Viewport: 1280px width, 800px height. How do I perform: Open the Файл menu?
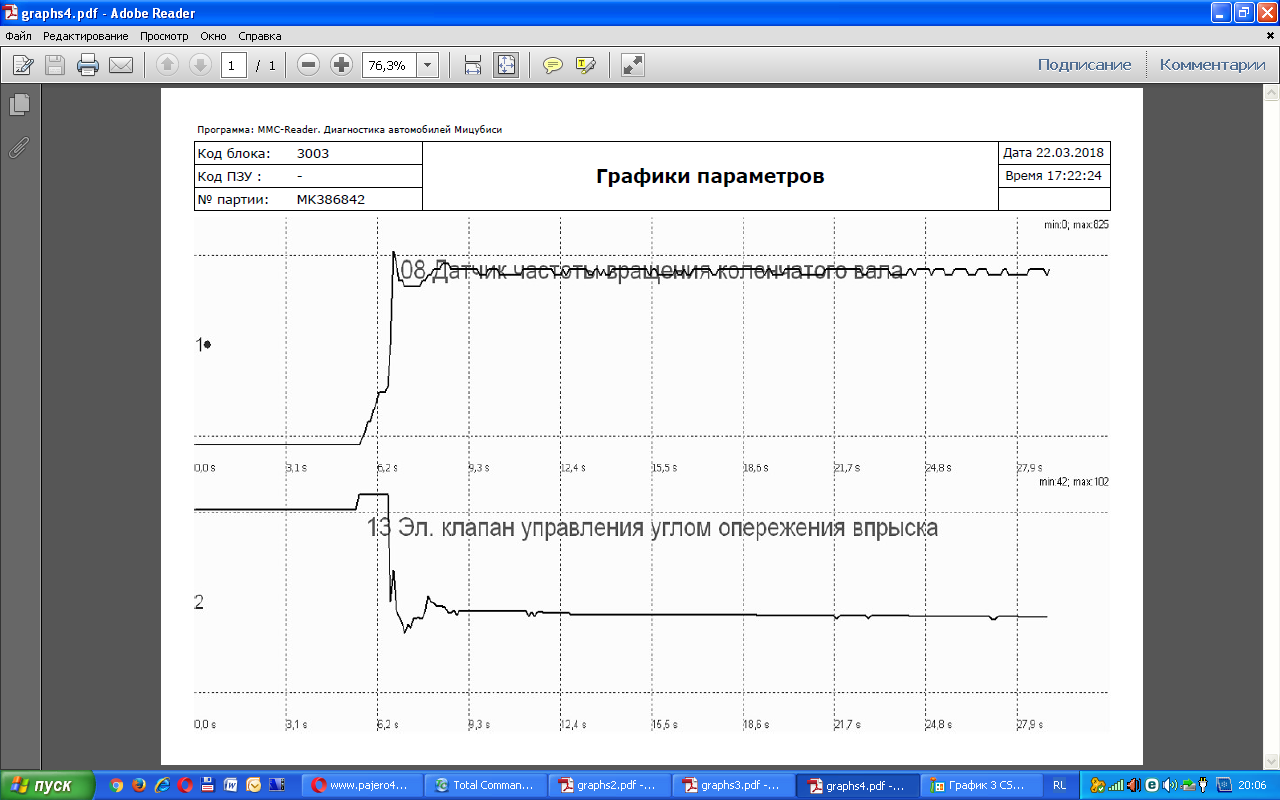[x=18, y=36]
